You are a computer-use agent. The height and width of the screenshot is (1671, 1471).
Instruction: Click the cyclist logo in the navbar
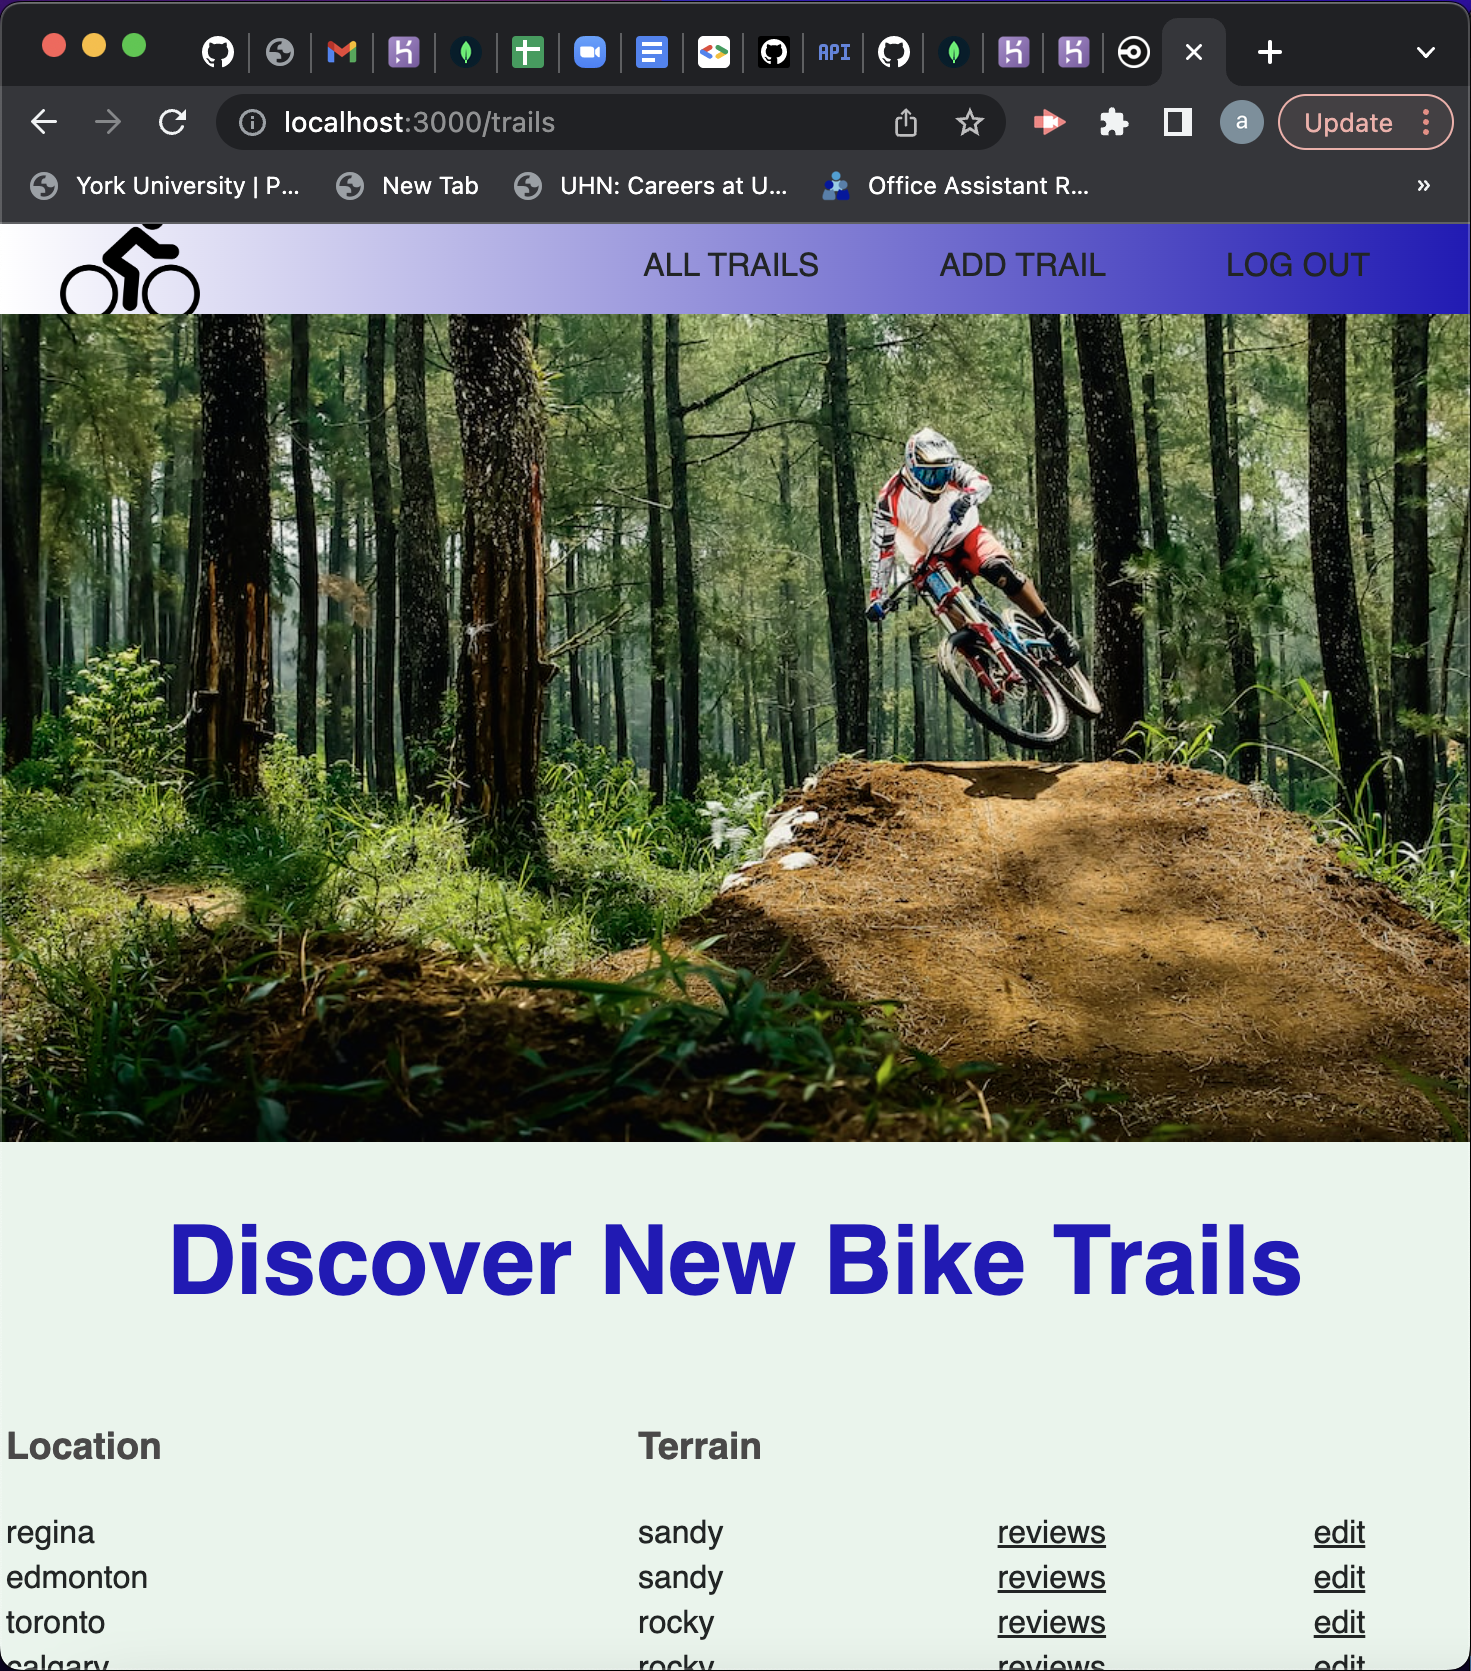[x=130, y=269]
